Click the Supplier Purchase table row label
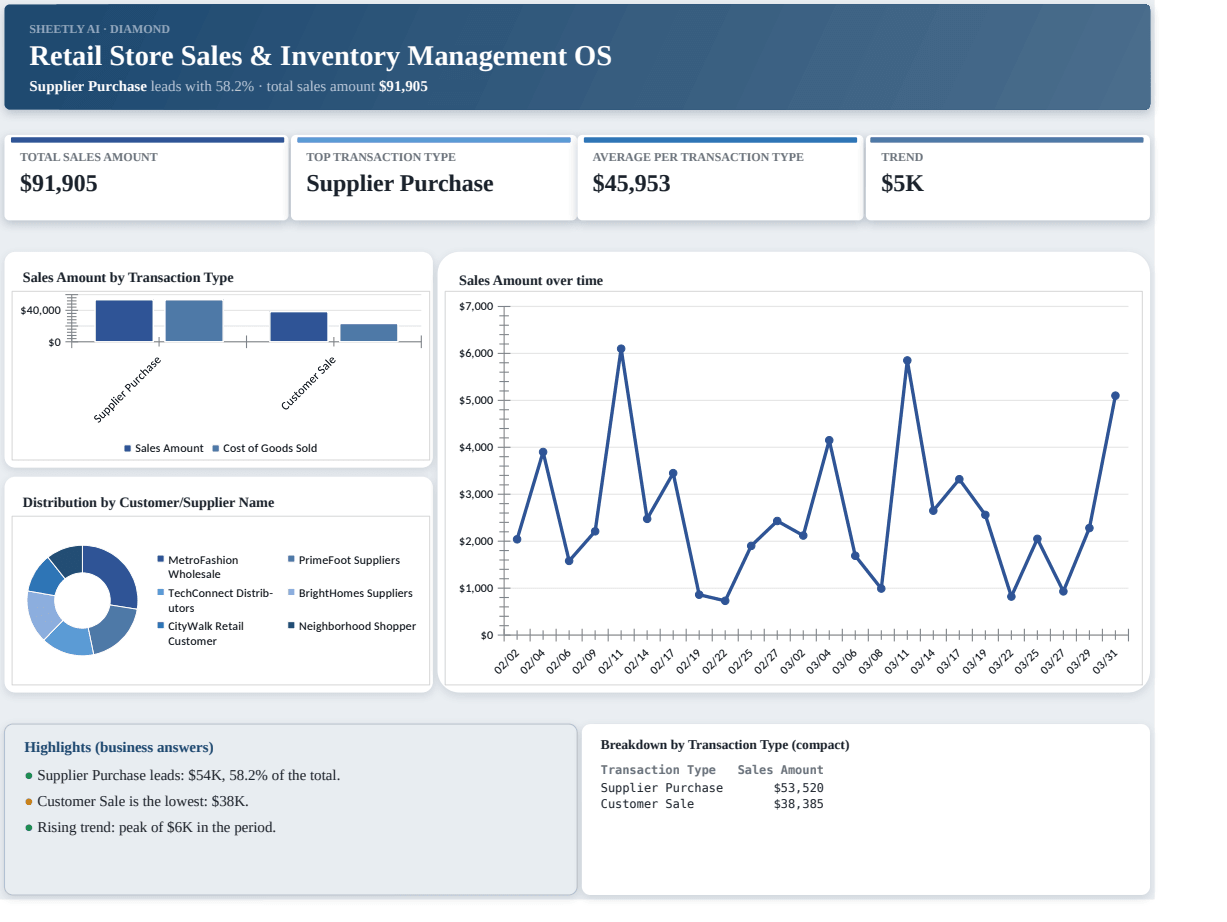Screen dimensions: 1227x922 point(662,788)
